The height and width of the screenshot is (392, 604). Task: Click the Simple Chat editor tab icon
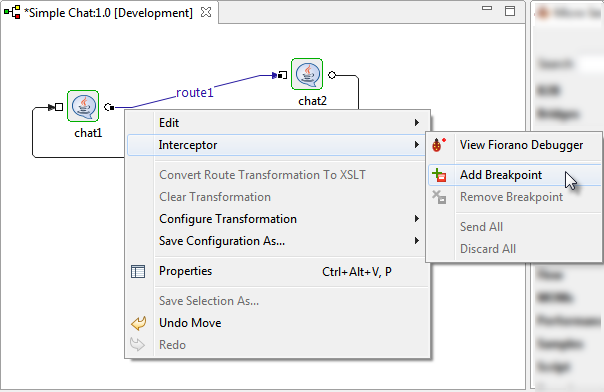[12, 12]
